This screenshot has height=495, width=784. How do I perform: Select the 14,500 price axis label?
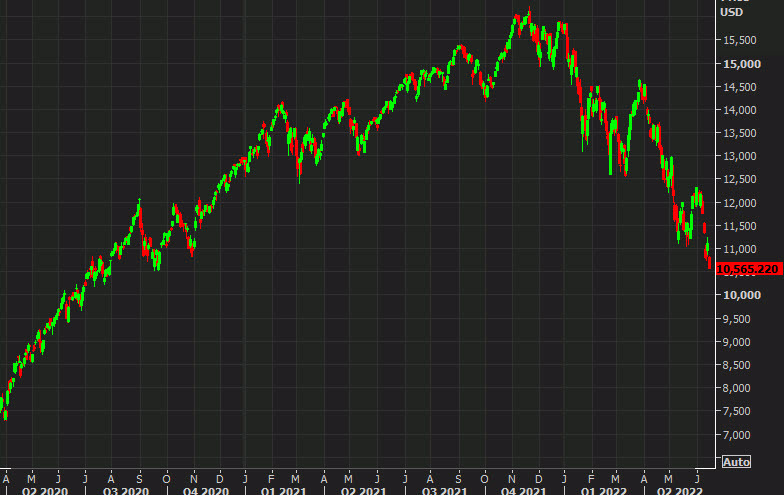click(740, 87)
